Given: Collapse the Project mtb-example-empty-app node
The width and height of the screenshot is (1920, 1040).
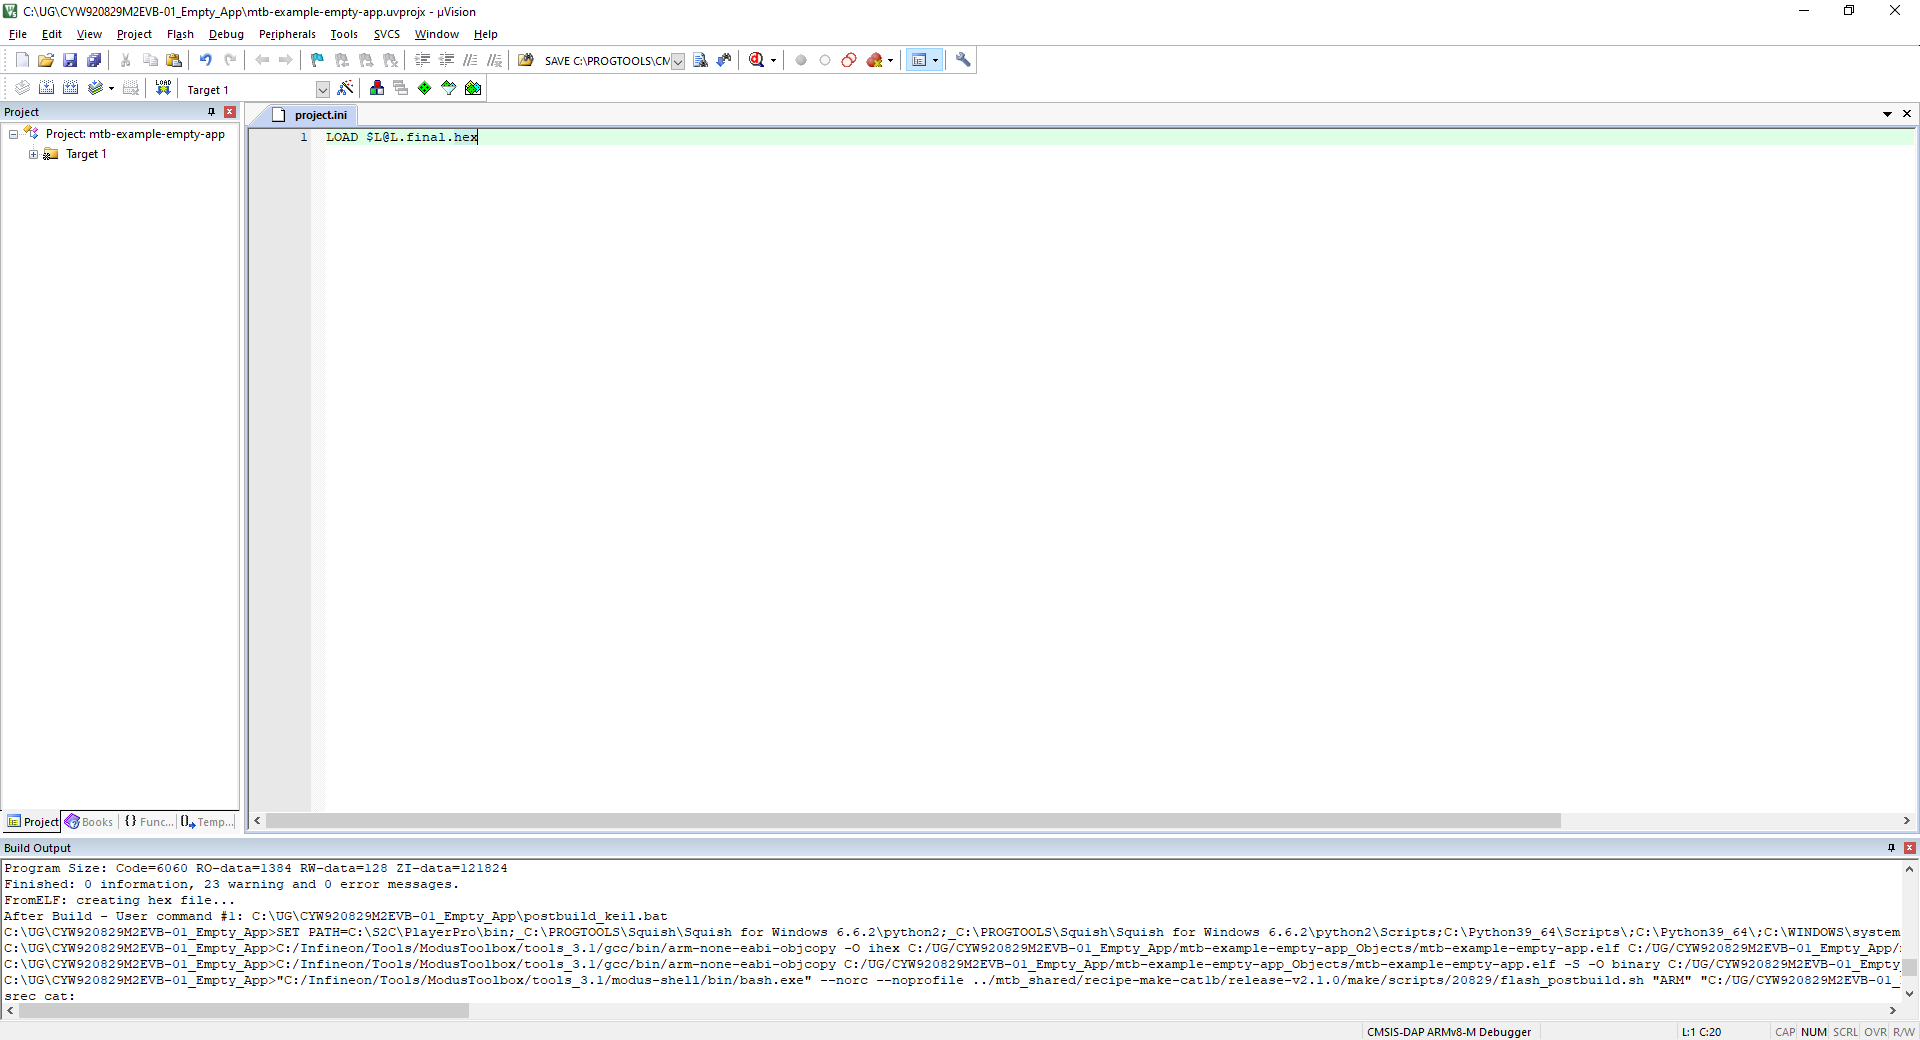Looking at the screenshot, I should 13,134.
